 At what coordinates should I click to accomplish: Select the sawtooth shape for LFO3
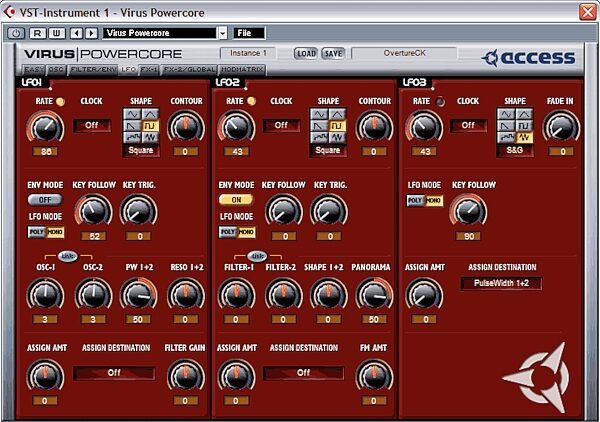click(x=506, y=125)
